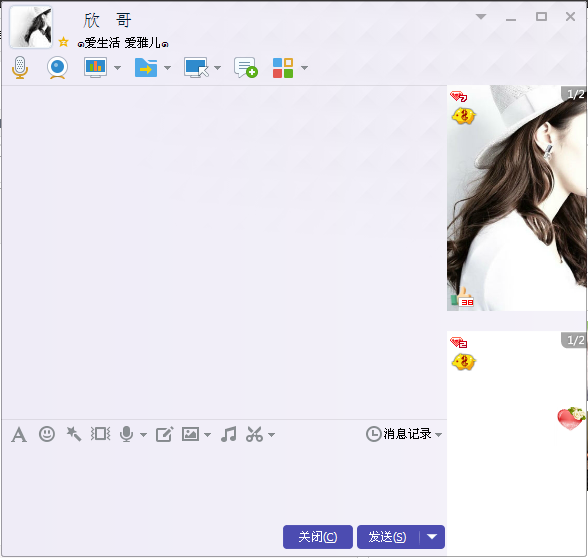Expand the send picture dropdown arrow

click(x=207, y=435)
